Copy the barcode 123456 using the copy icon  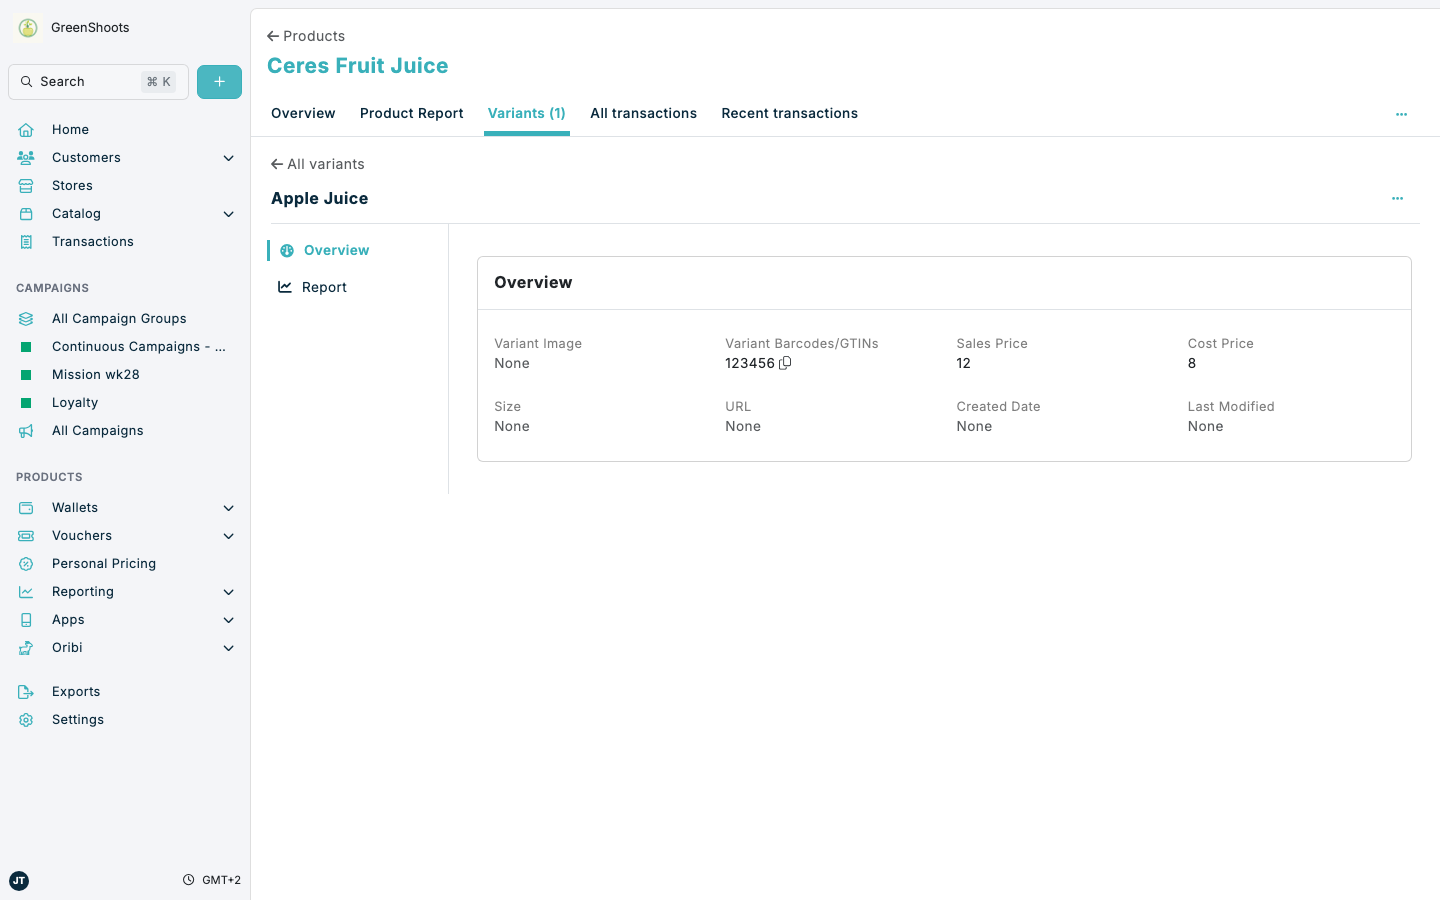[784, 363]
